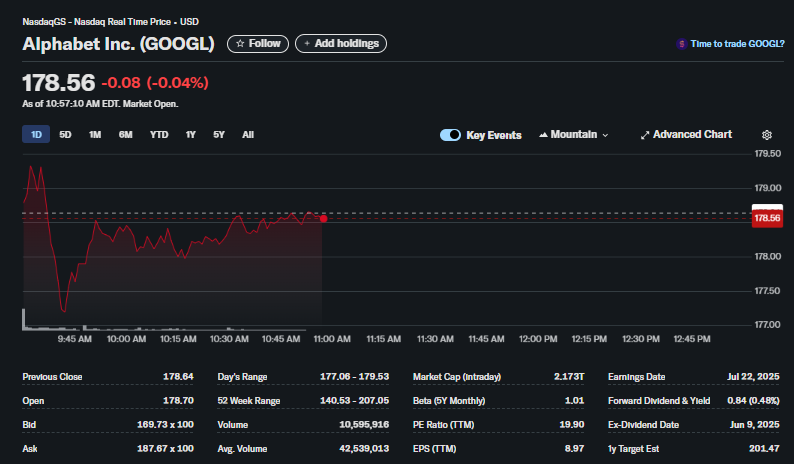Click the Earnings Date Jul 22, 2025
This screenshot has width=794, height=464.
(753, 376)
